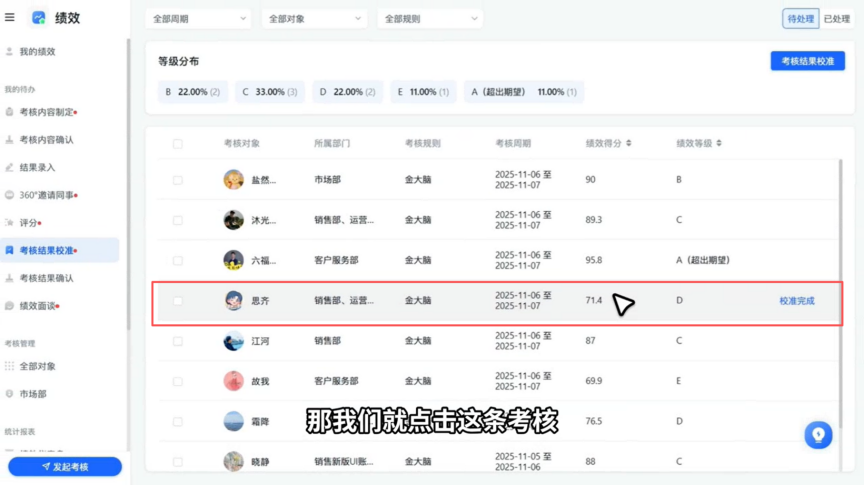Switch to the 待处理 tab
The height and width of the screenshot is (485, 864).
pyautogui.click(x=800, y=19)
